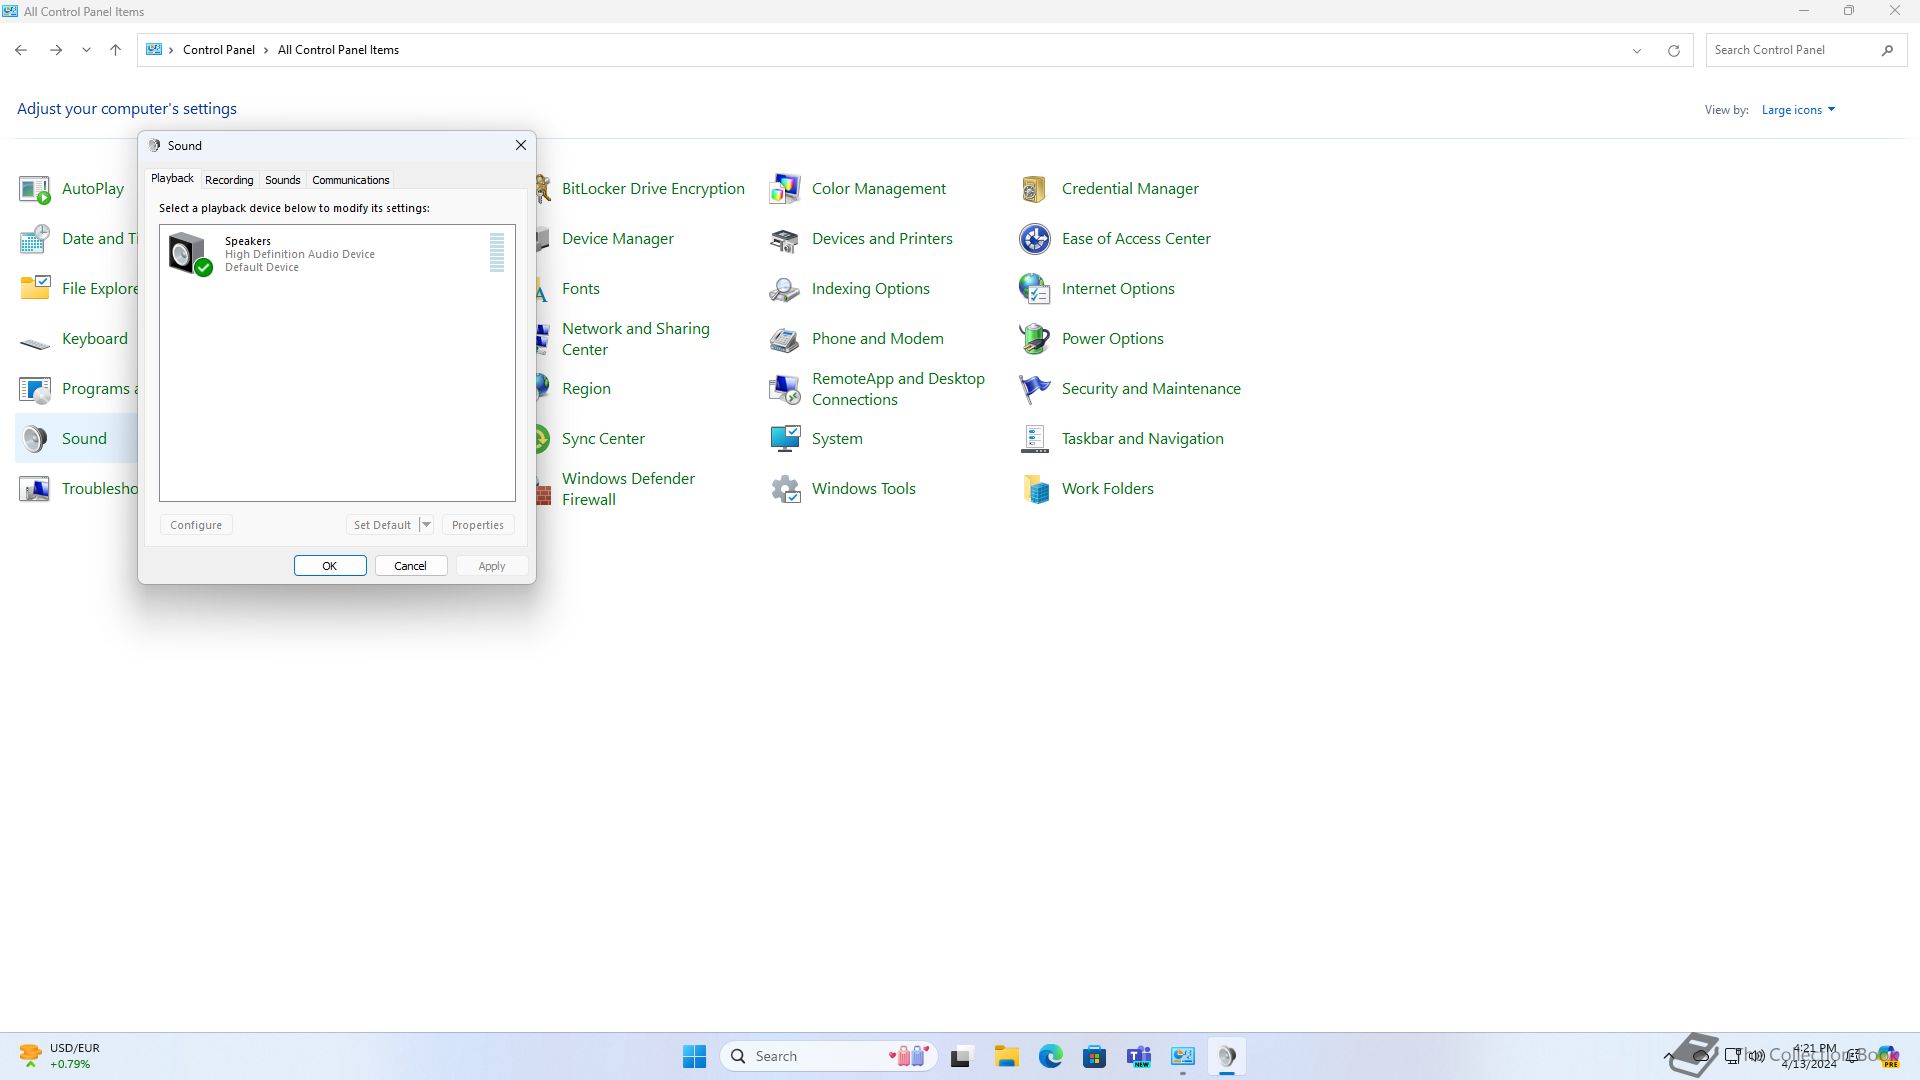Open the System icon
The height and width of the screenshot is (1080, 1920).
point(785,439)
